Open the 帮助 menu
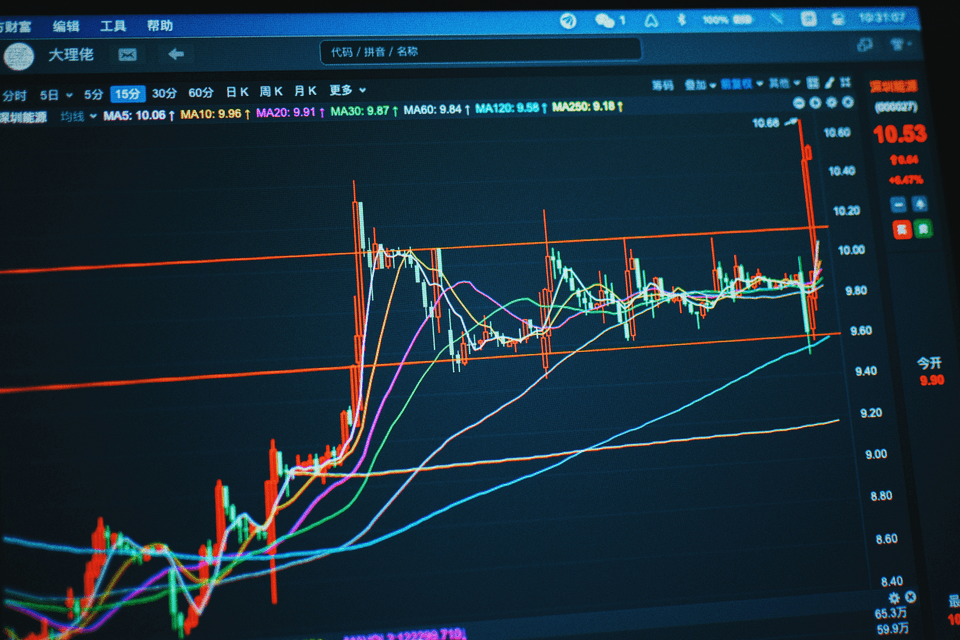960x640 pixels. click(159, 26)
